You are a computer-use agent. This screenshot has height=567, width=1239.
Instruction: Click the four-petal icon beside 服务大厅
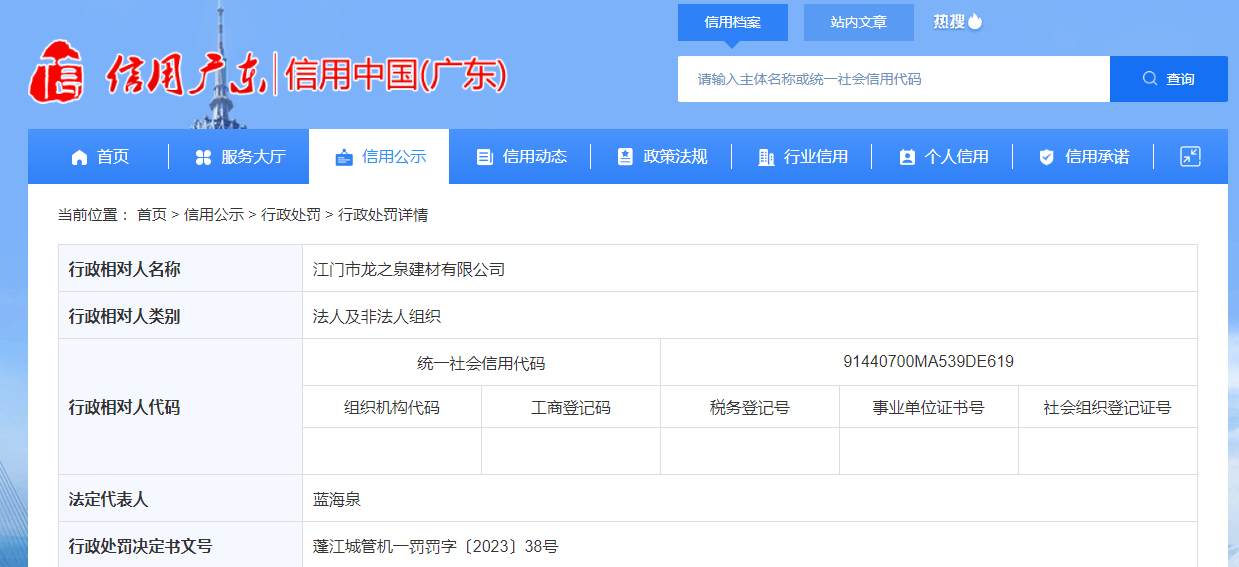click(x=203, y=157)
